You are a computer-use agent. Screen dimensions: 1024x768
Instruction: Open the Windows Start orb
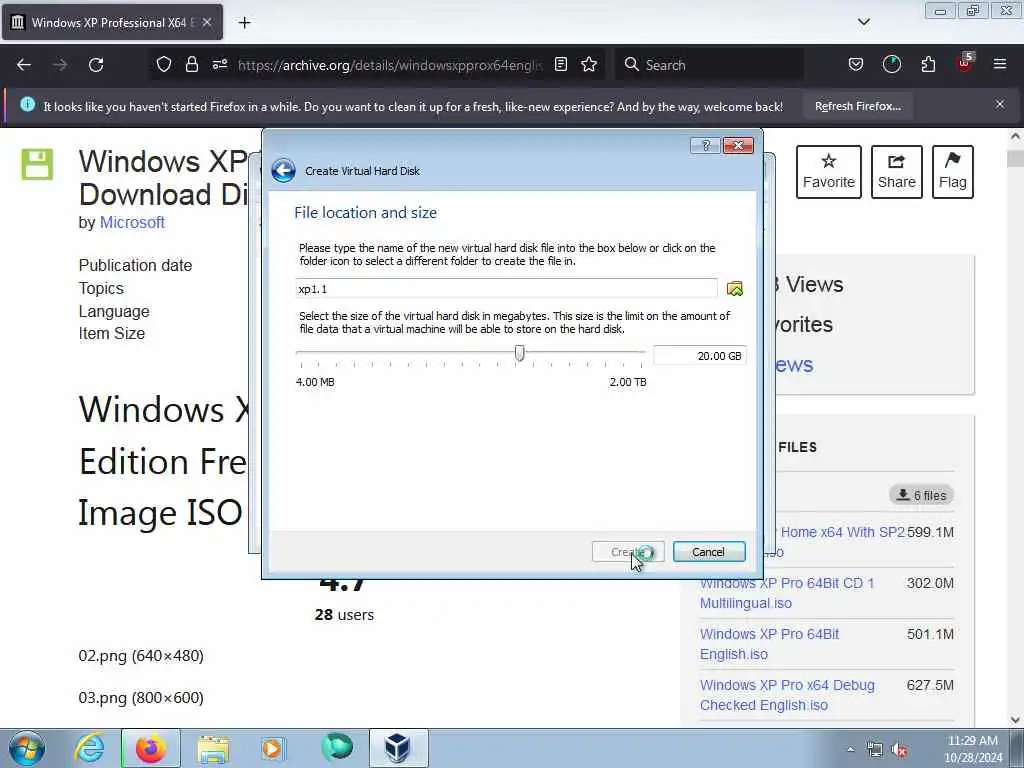coord(27,748)
